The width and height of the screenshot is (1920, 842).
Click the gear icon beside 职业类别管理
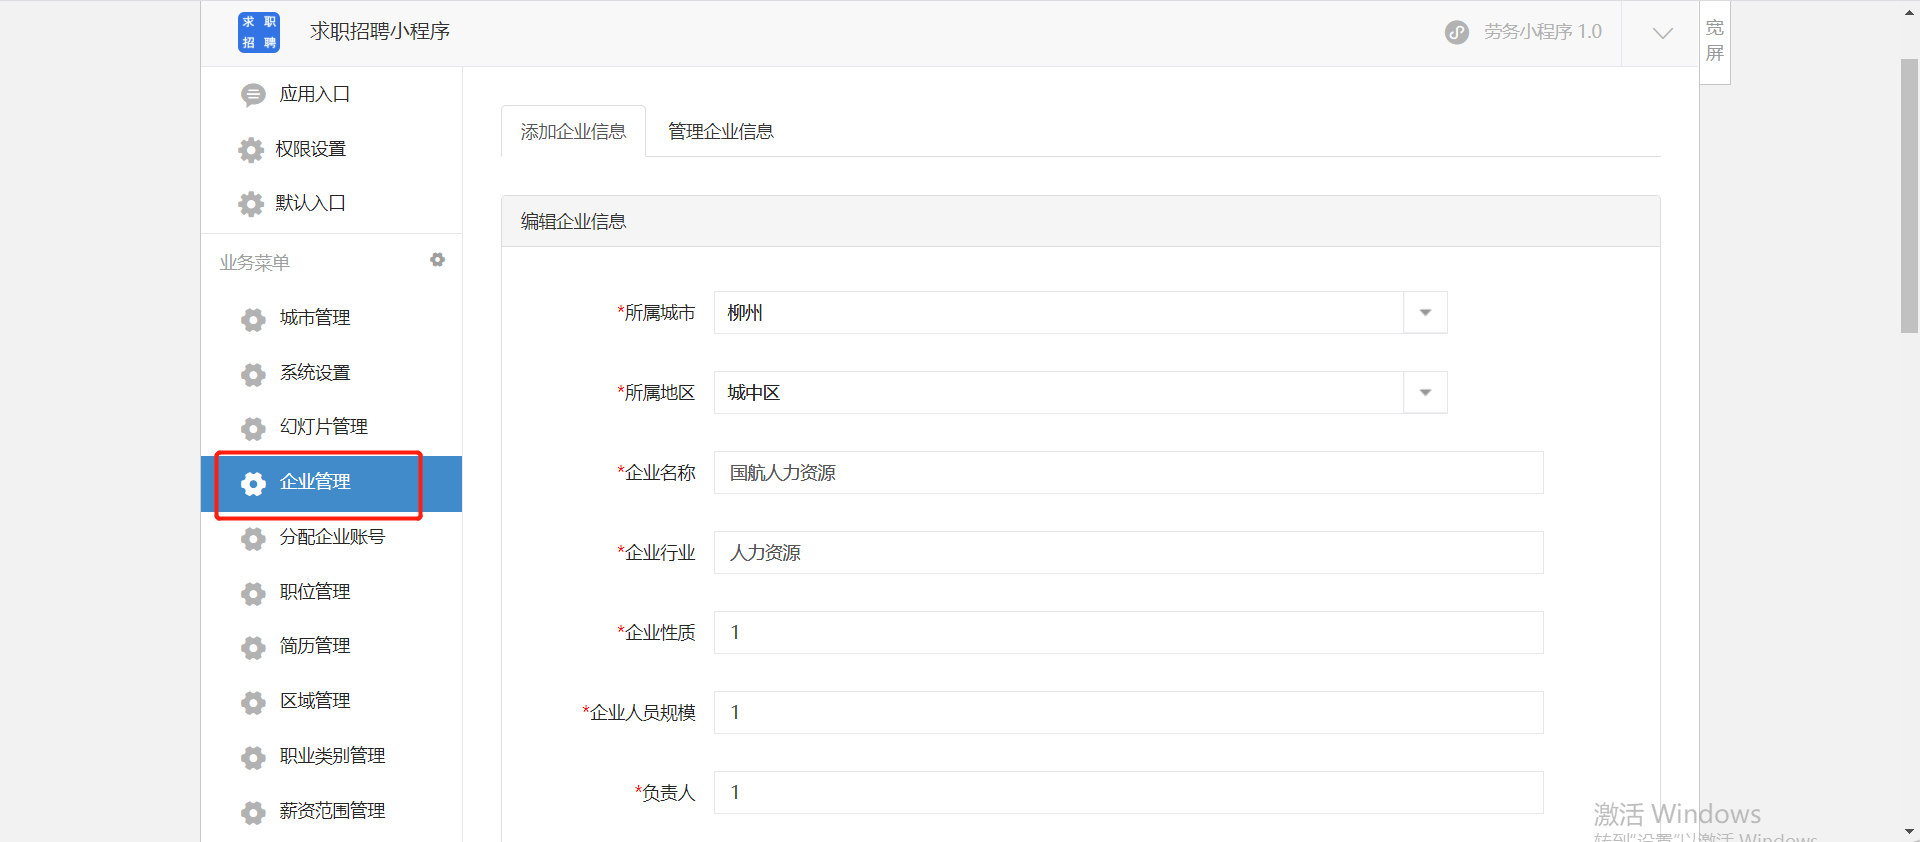[x=253, y=757]
